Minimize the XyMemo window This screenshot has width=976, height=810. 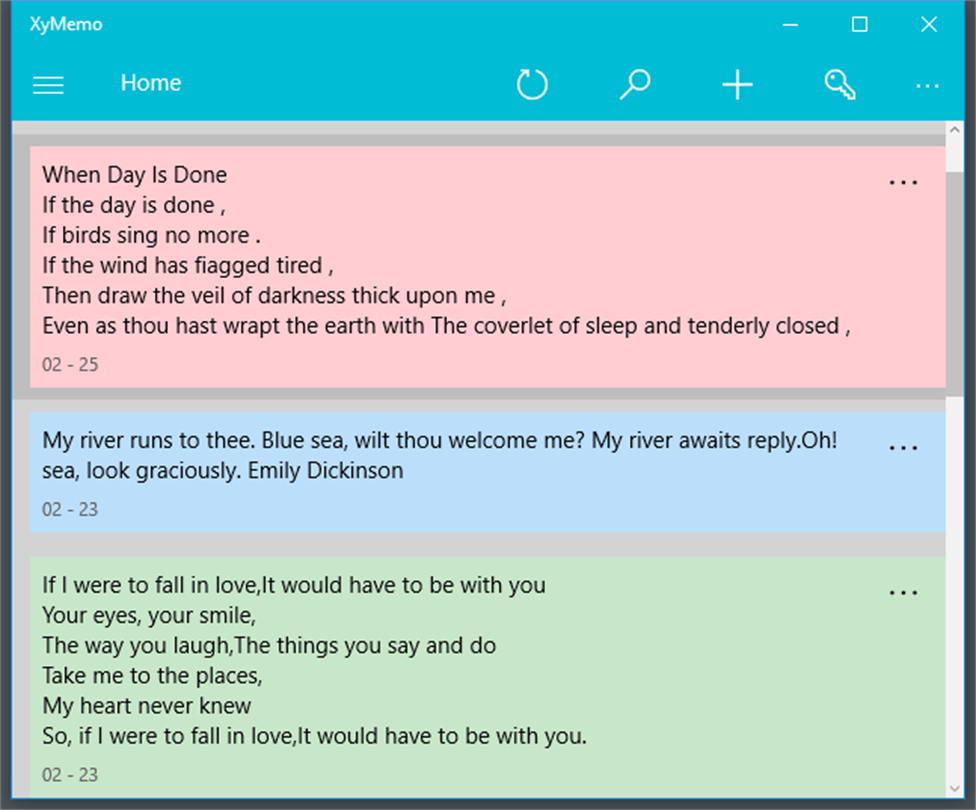[x=791, y=24]
